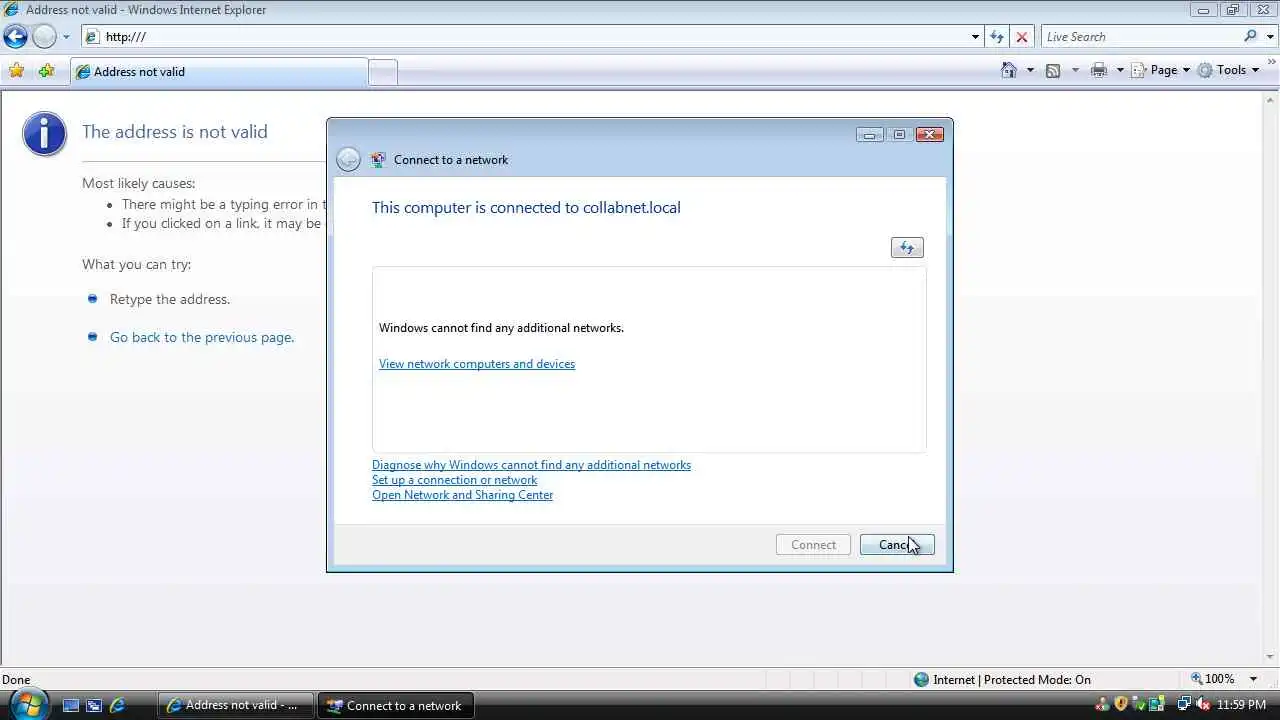Viewport: 1280px width, 720px height.
Task: Click the 100% zoom level button
Action: point(1211,679)
